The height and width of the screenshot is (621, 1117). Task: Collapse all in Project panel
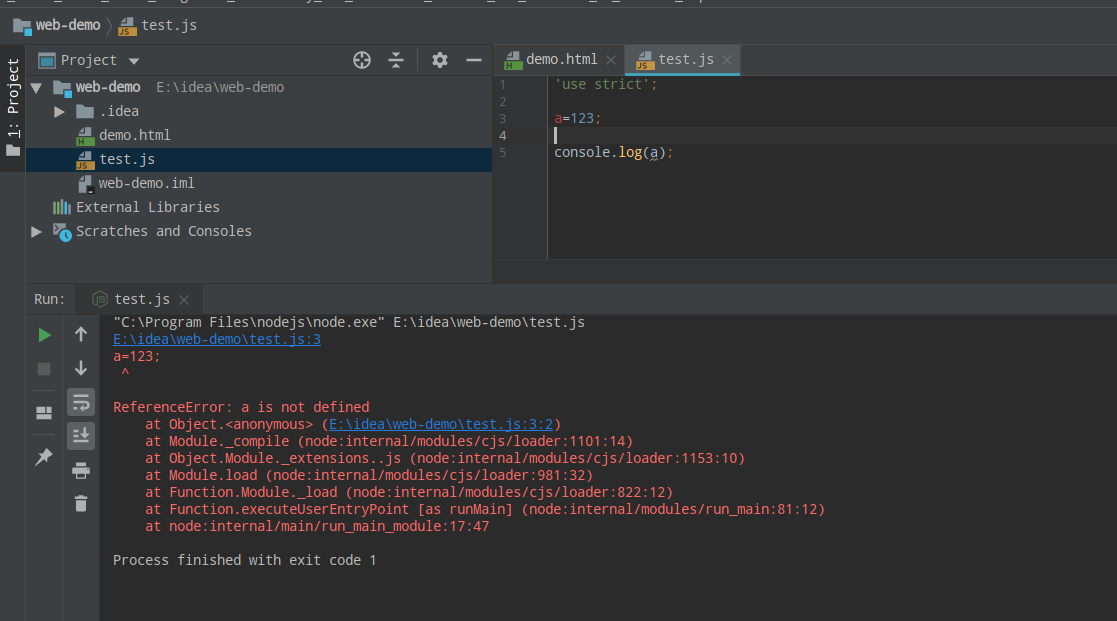396,61
